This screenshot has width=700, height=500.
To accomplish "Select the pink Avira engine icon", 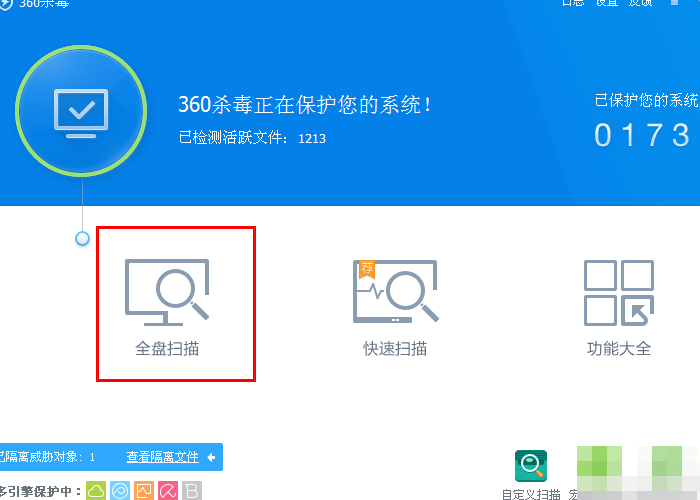I will click(168, 491).
